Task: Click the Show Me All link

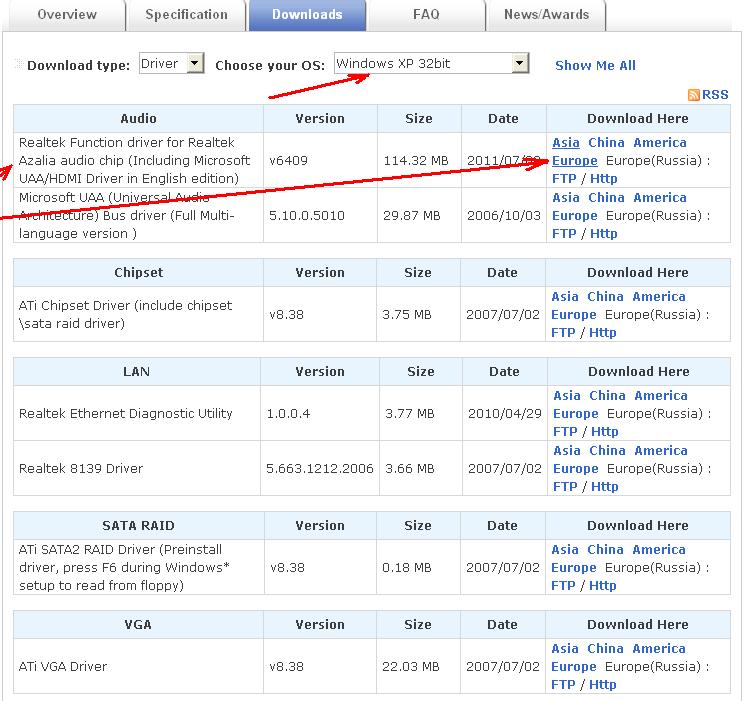Action: pos(595,66)
